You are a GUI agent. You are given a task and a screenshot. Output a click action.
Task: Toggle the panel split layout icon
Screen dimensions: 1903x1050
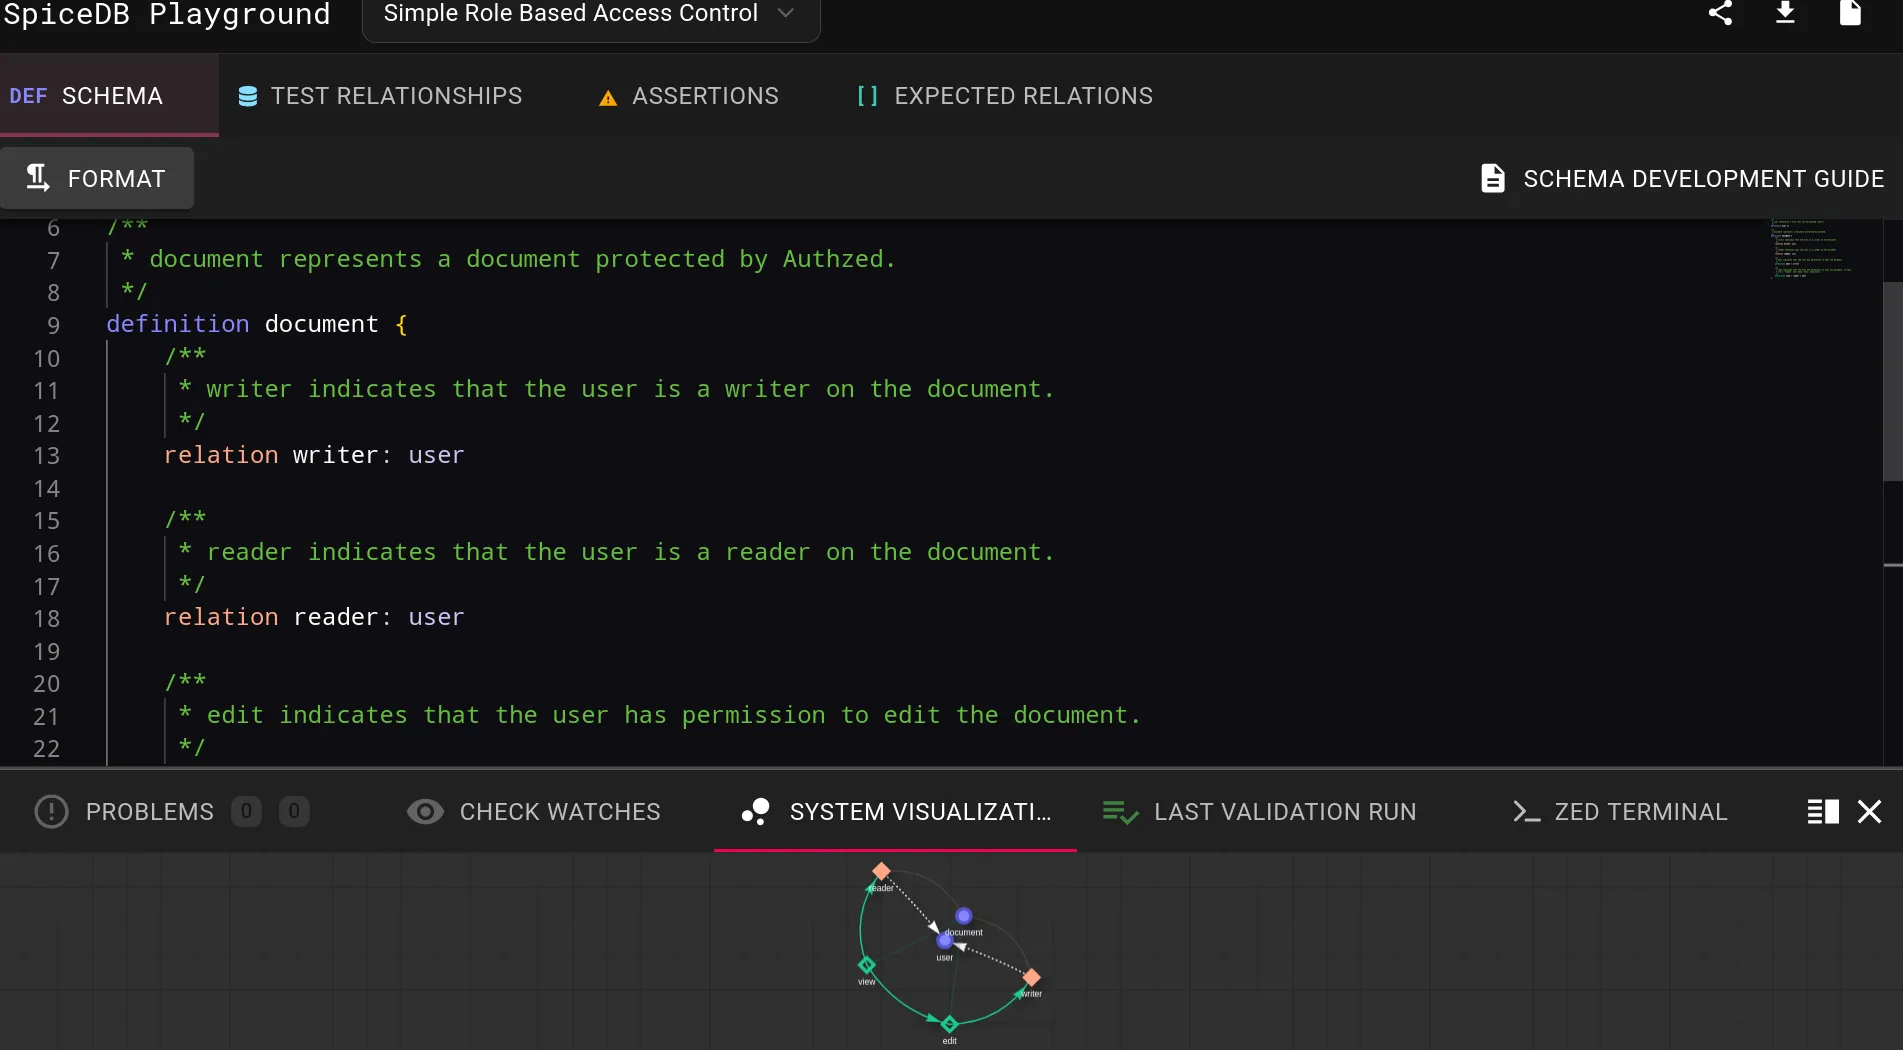(1823, 811)
